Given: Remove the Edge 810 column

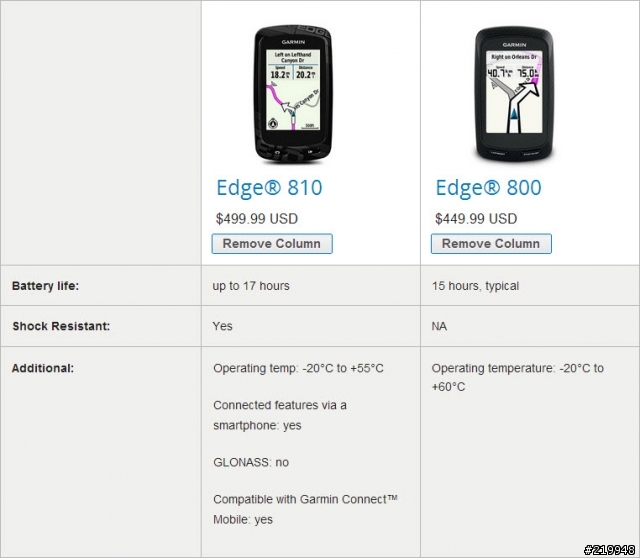Looking at the screenshot, I should pyautogui.click(x=272, y=244).
